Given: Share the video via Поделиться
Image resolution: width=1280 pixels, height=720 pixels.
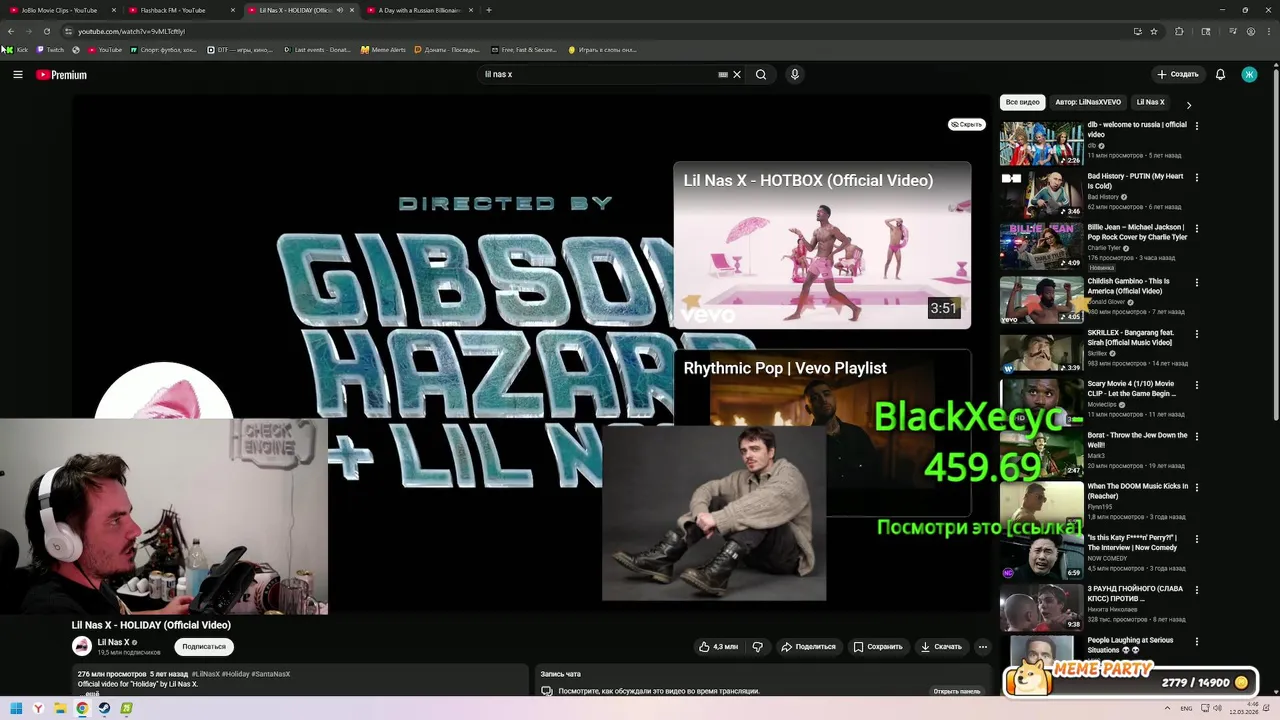Looking at the screenshot, I should (808, 647).
